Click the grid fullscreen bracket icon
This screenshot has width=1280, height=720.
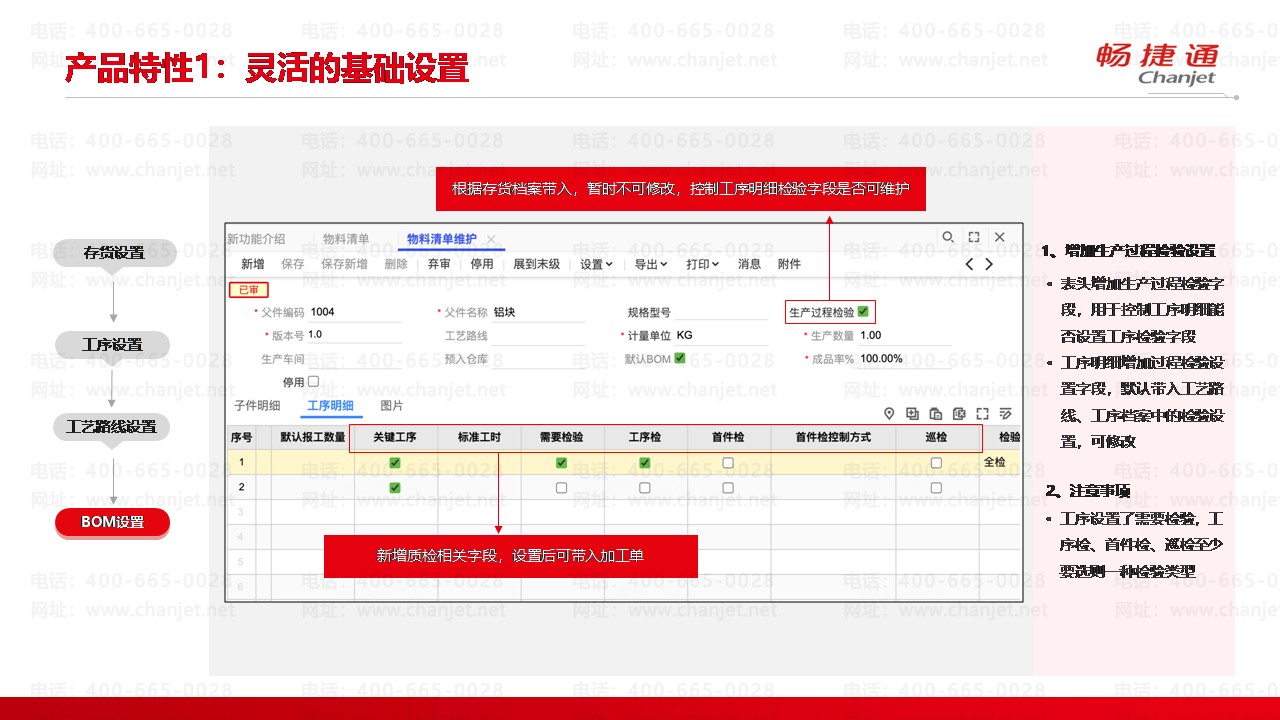pyautogui.click(x=982, y=414)
